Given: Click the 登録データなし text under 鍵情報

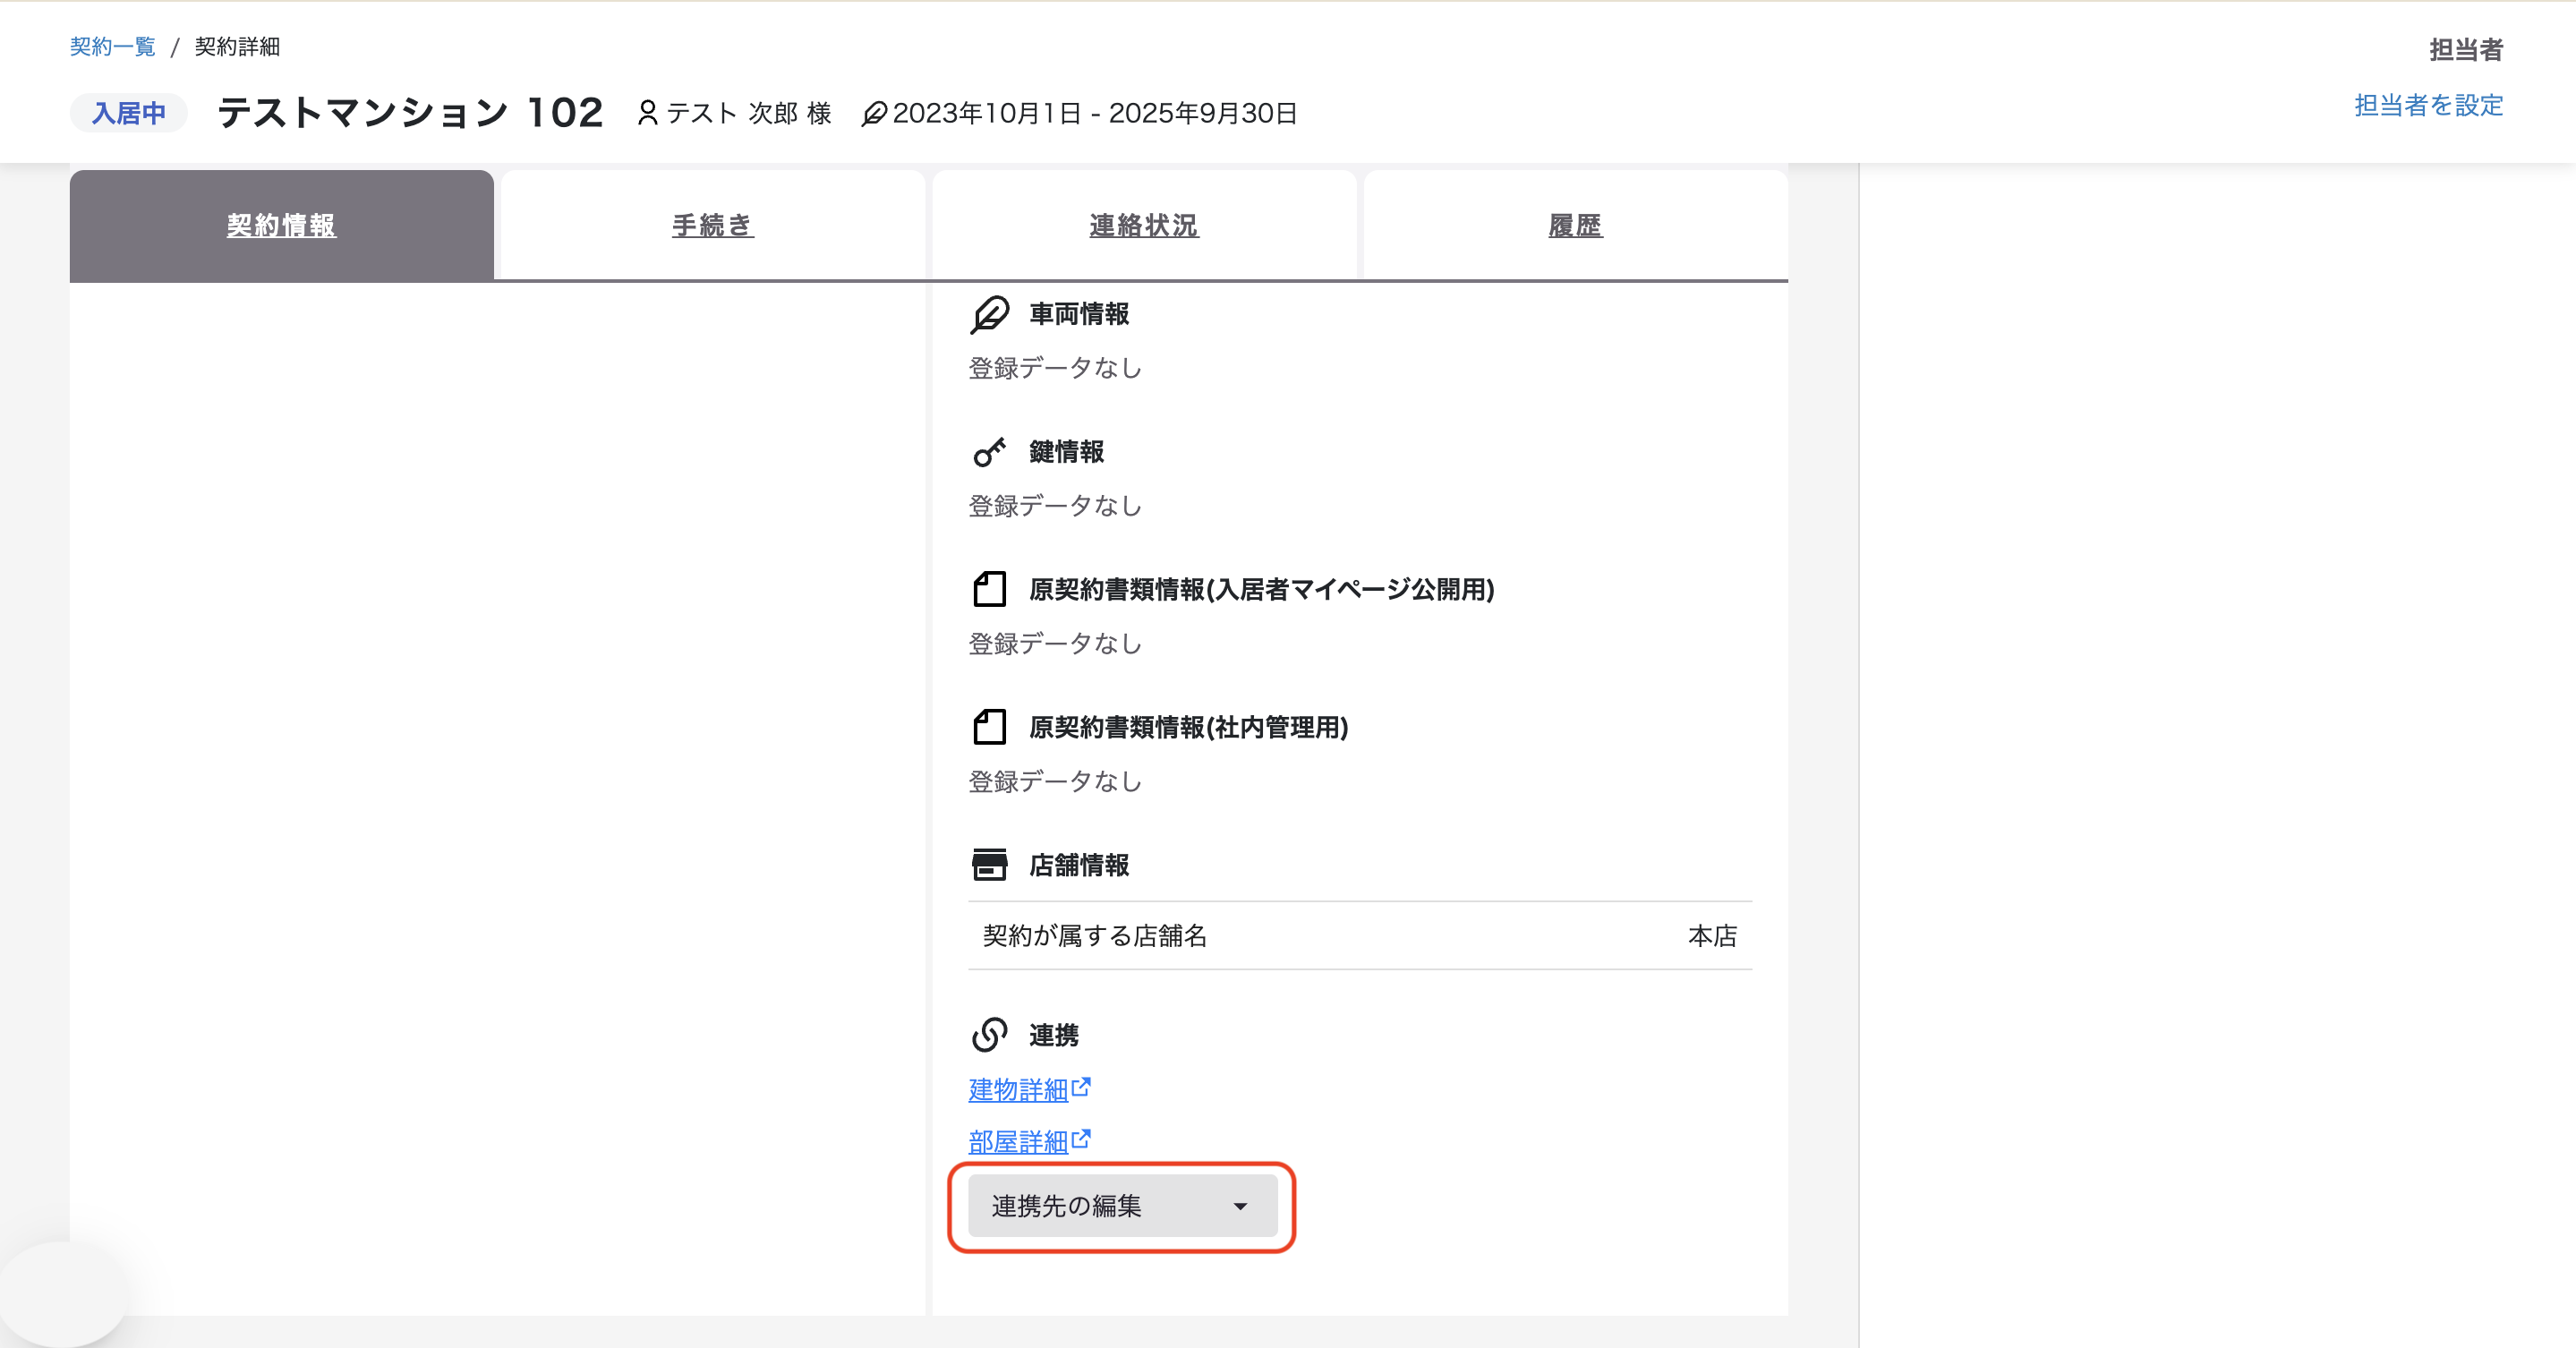Looking at the screenshot, I should [x=1055, y=506].
